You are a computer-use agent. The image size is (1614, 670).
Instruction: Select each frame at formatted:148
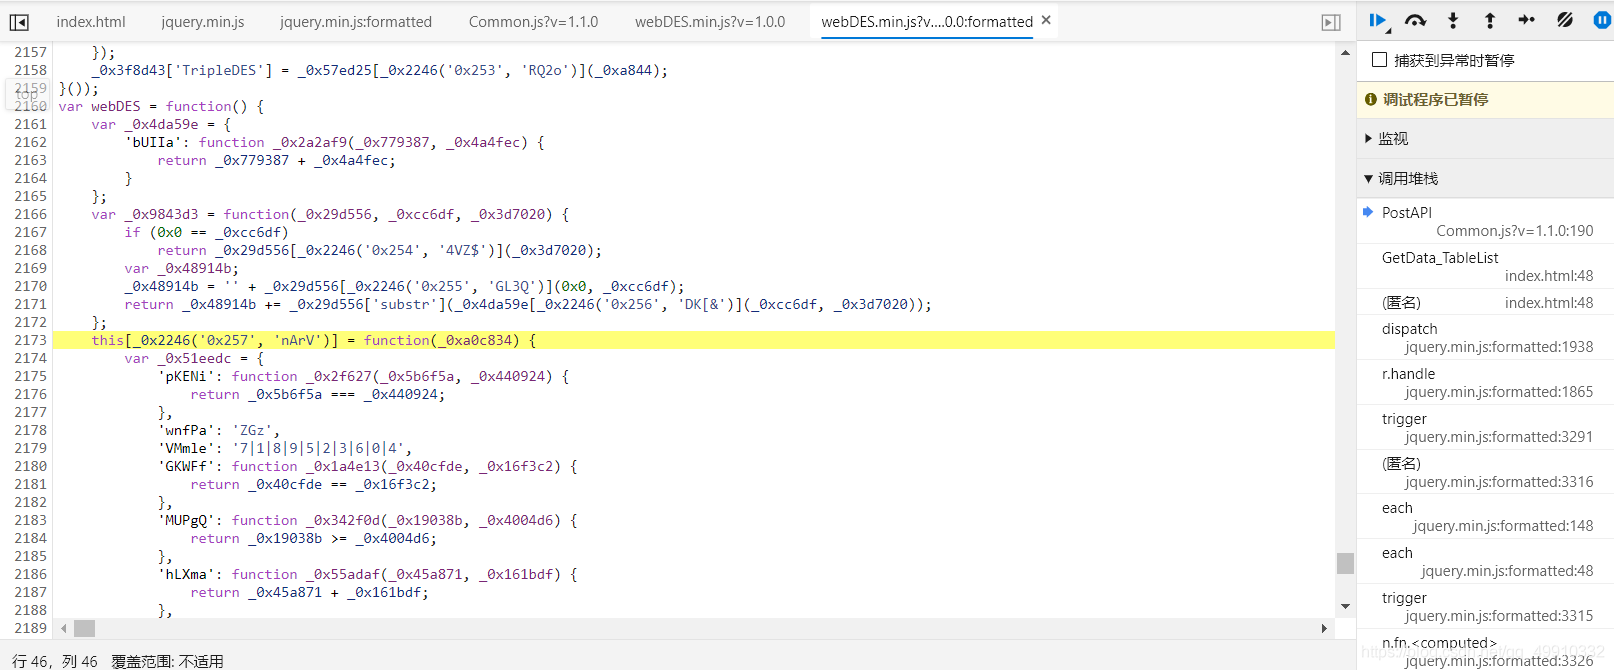click(1485, 517)
